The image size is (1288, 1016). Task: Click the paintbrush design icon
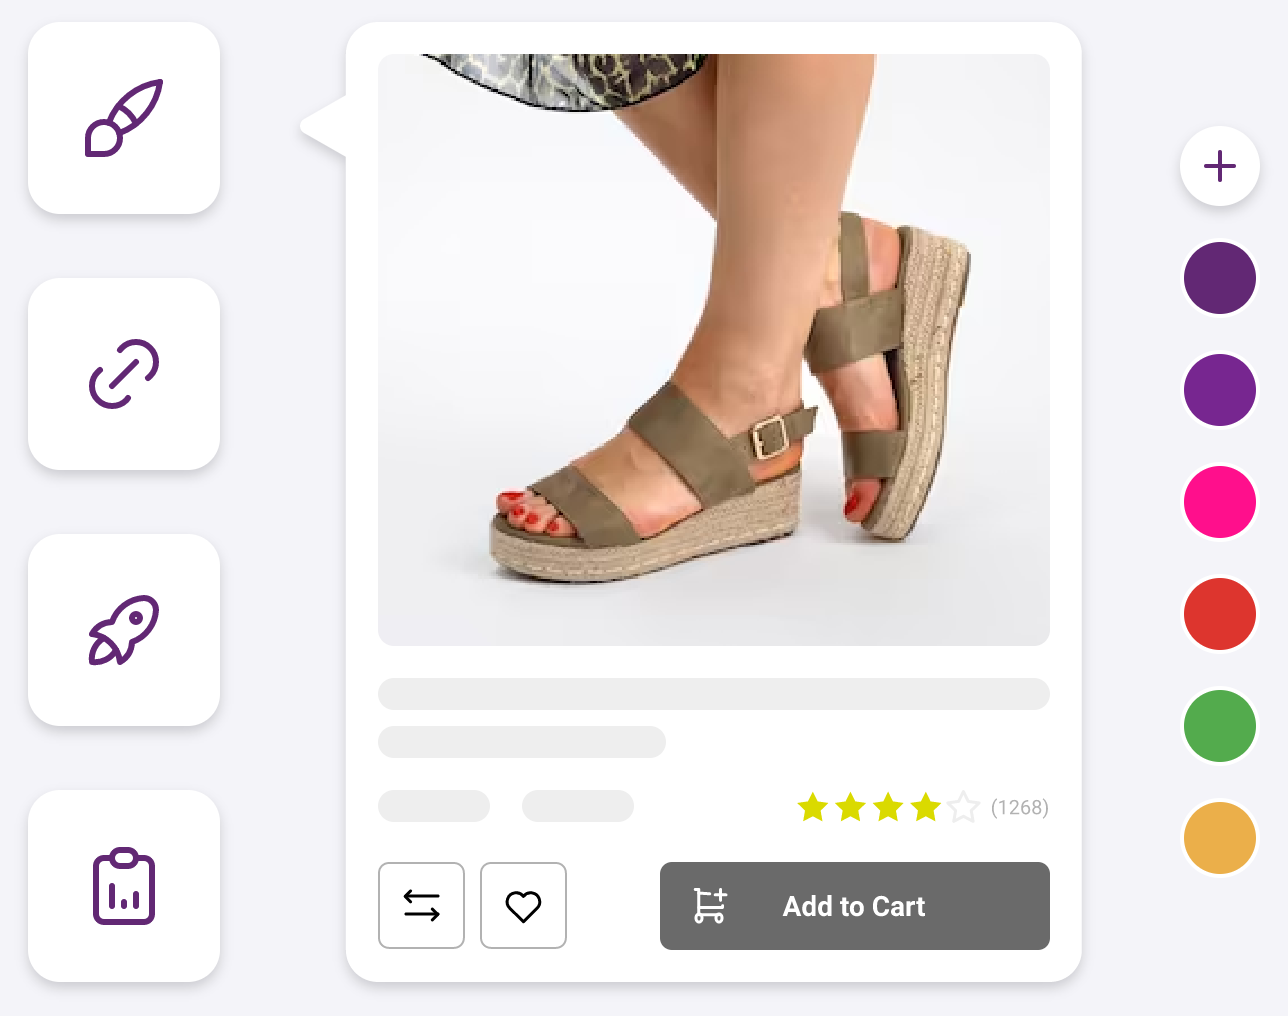coord(124,118)
